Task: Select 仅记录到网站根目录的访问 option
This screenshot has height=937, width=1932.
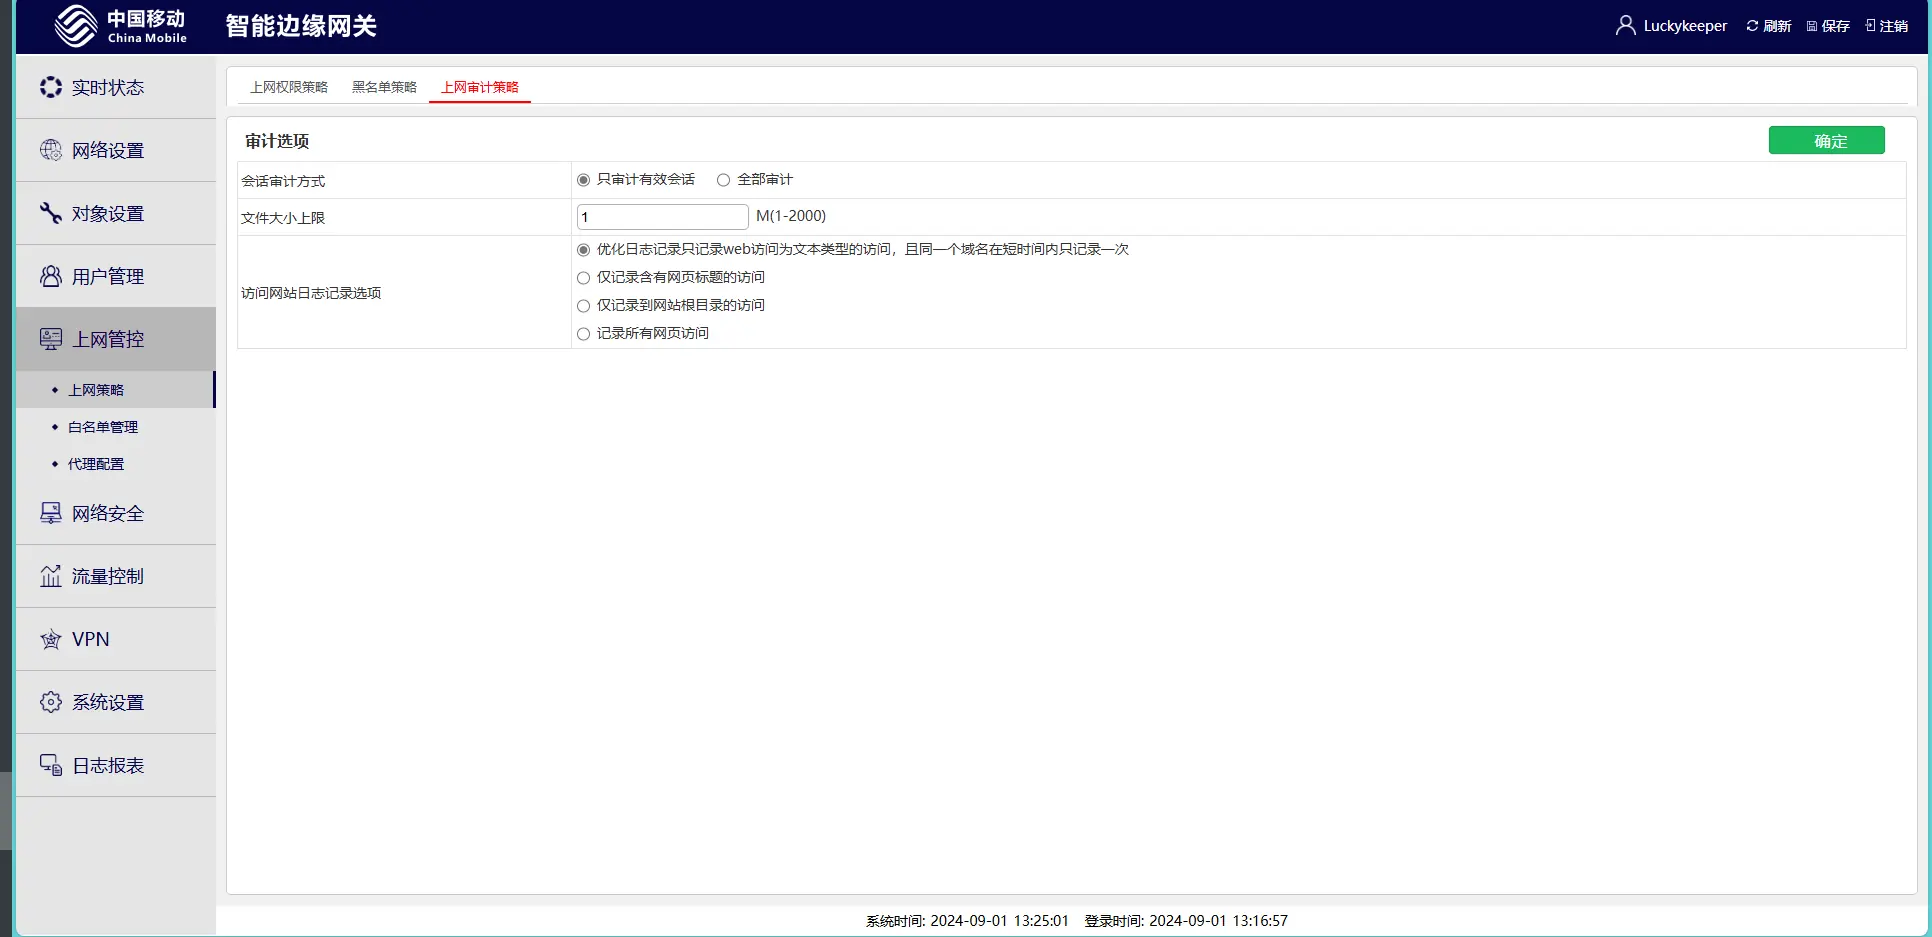Action: click(584, 306)
